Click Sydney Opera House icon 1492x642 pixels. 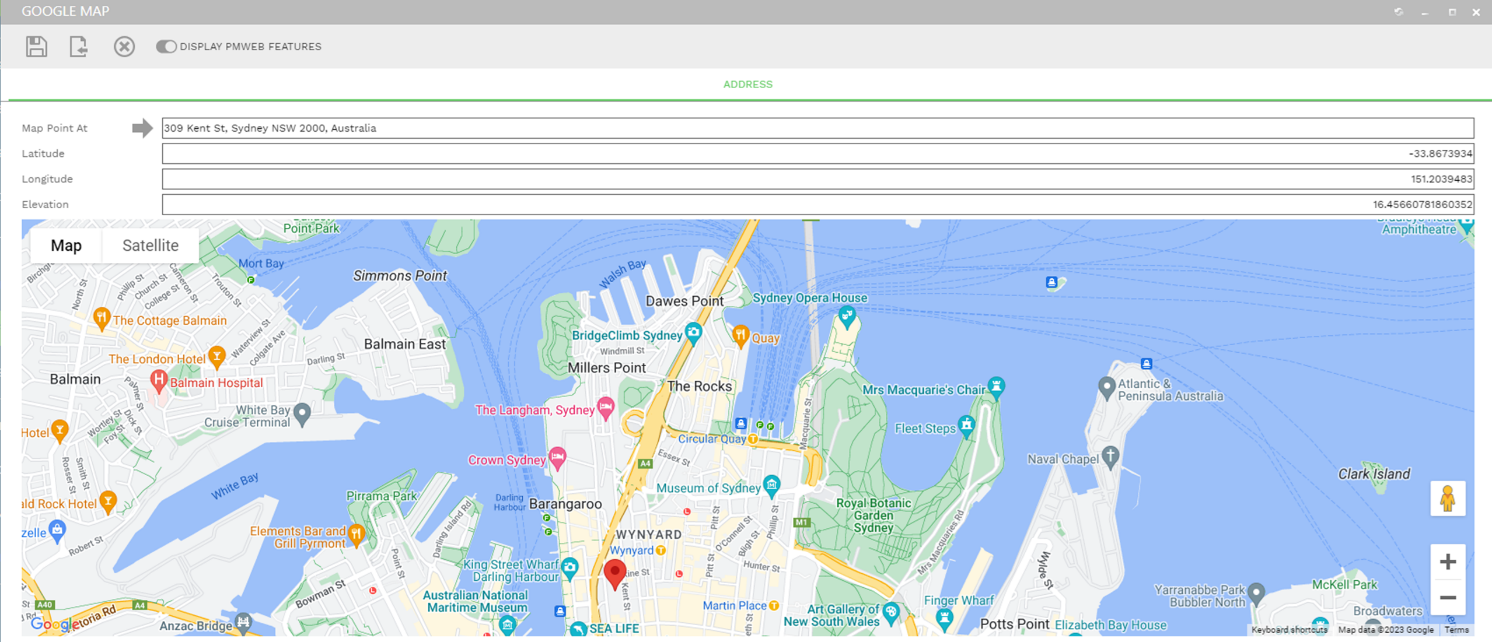[848, 318]
